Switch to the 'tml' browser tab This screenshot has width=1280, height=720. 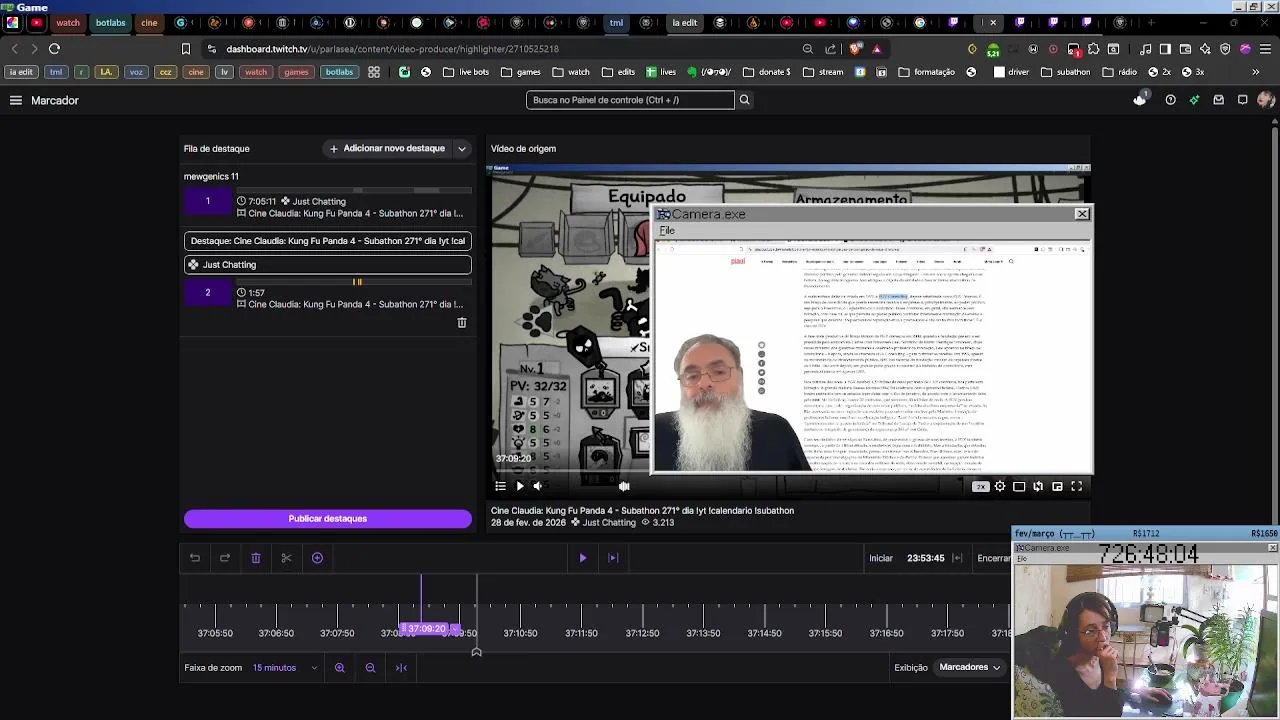click(x=616, y=22)
